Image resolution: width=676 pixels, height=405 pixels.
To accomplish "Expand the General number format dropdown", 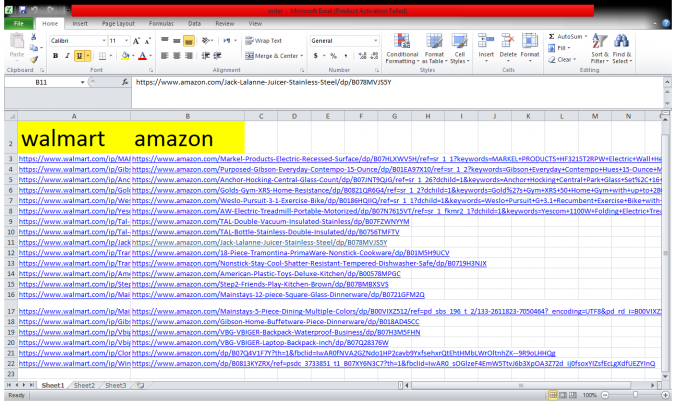I will (x=374, y=40).
